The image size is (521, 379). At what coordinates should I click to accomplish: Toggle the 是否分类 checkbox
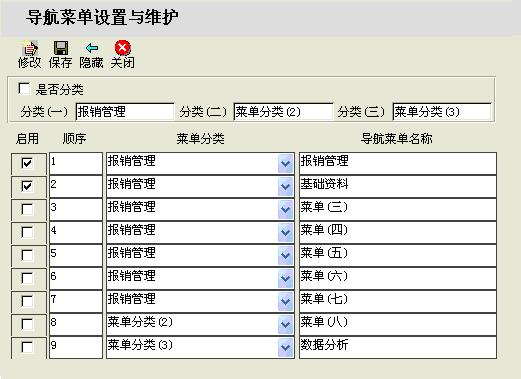[x=24, y=89]
